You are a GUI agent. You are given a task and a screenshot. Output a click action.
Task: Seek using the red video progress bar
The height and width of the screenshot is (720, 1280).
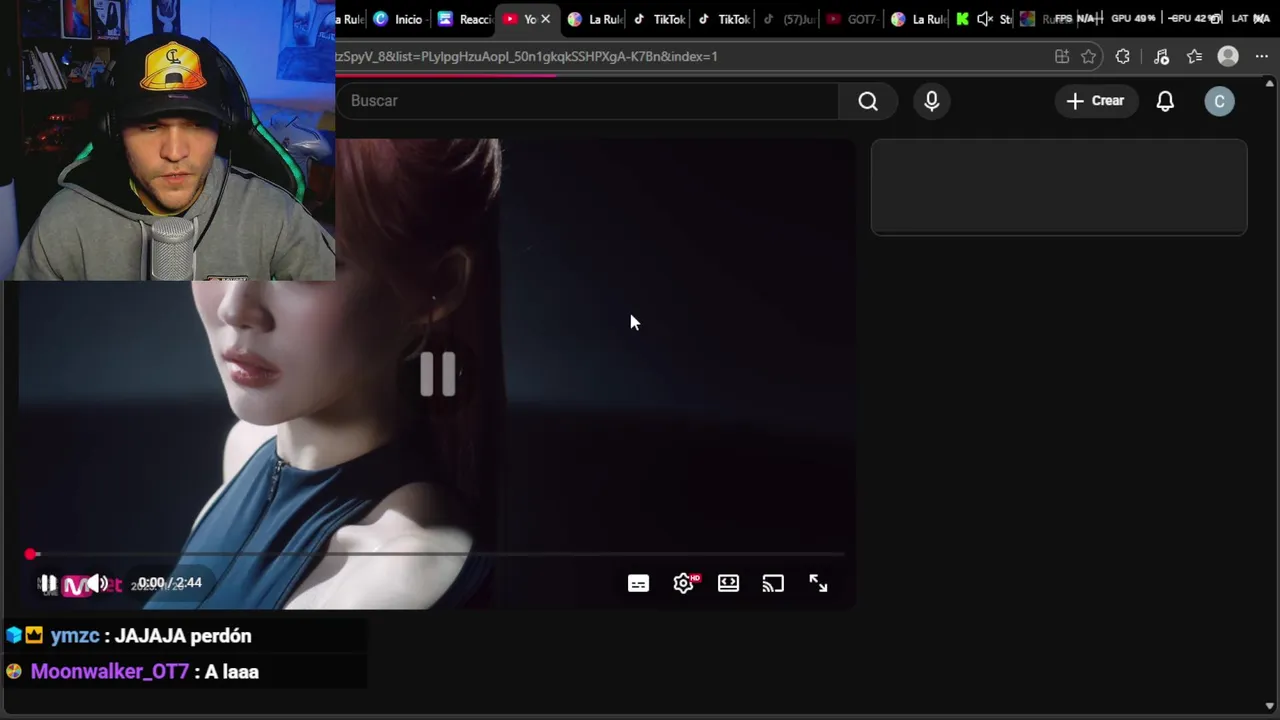437,553
